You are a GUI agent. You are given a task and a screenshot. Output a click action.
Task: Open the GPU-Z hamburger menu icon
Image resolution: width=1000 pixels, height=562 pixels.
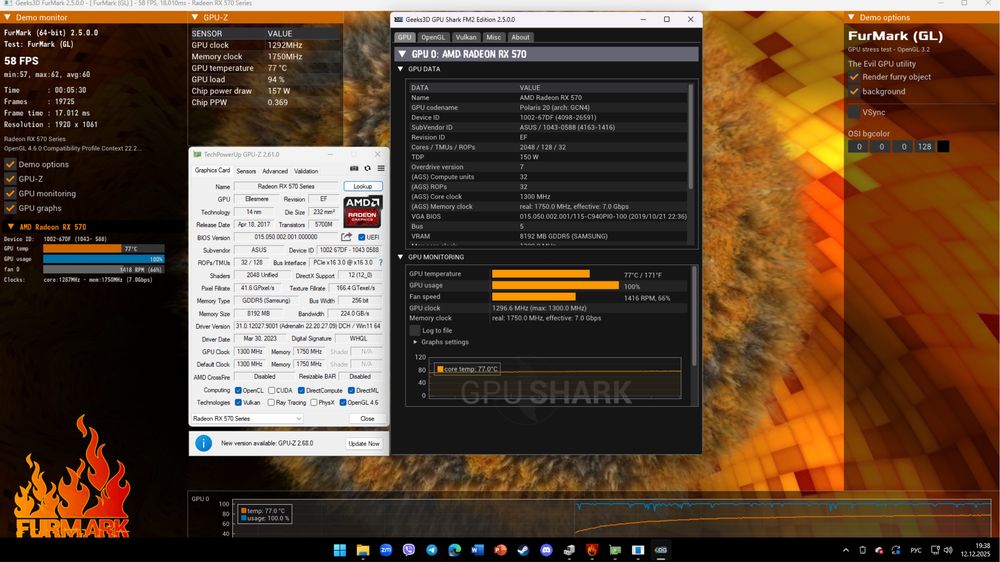[x=381, y=168]
